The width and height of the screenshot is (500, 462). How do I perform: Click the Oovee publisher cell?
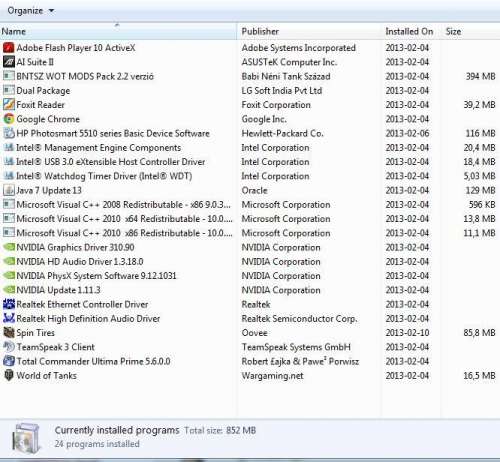255,333
